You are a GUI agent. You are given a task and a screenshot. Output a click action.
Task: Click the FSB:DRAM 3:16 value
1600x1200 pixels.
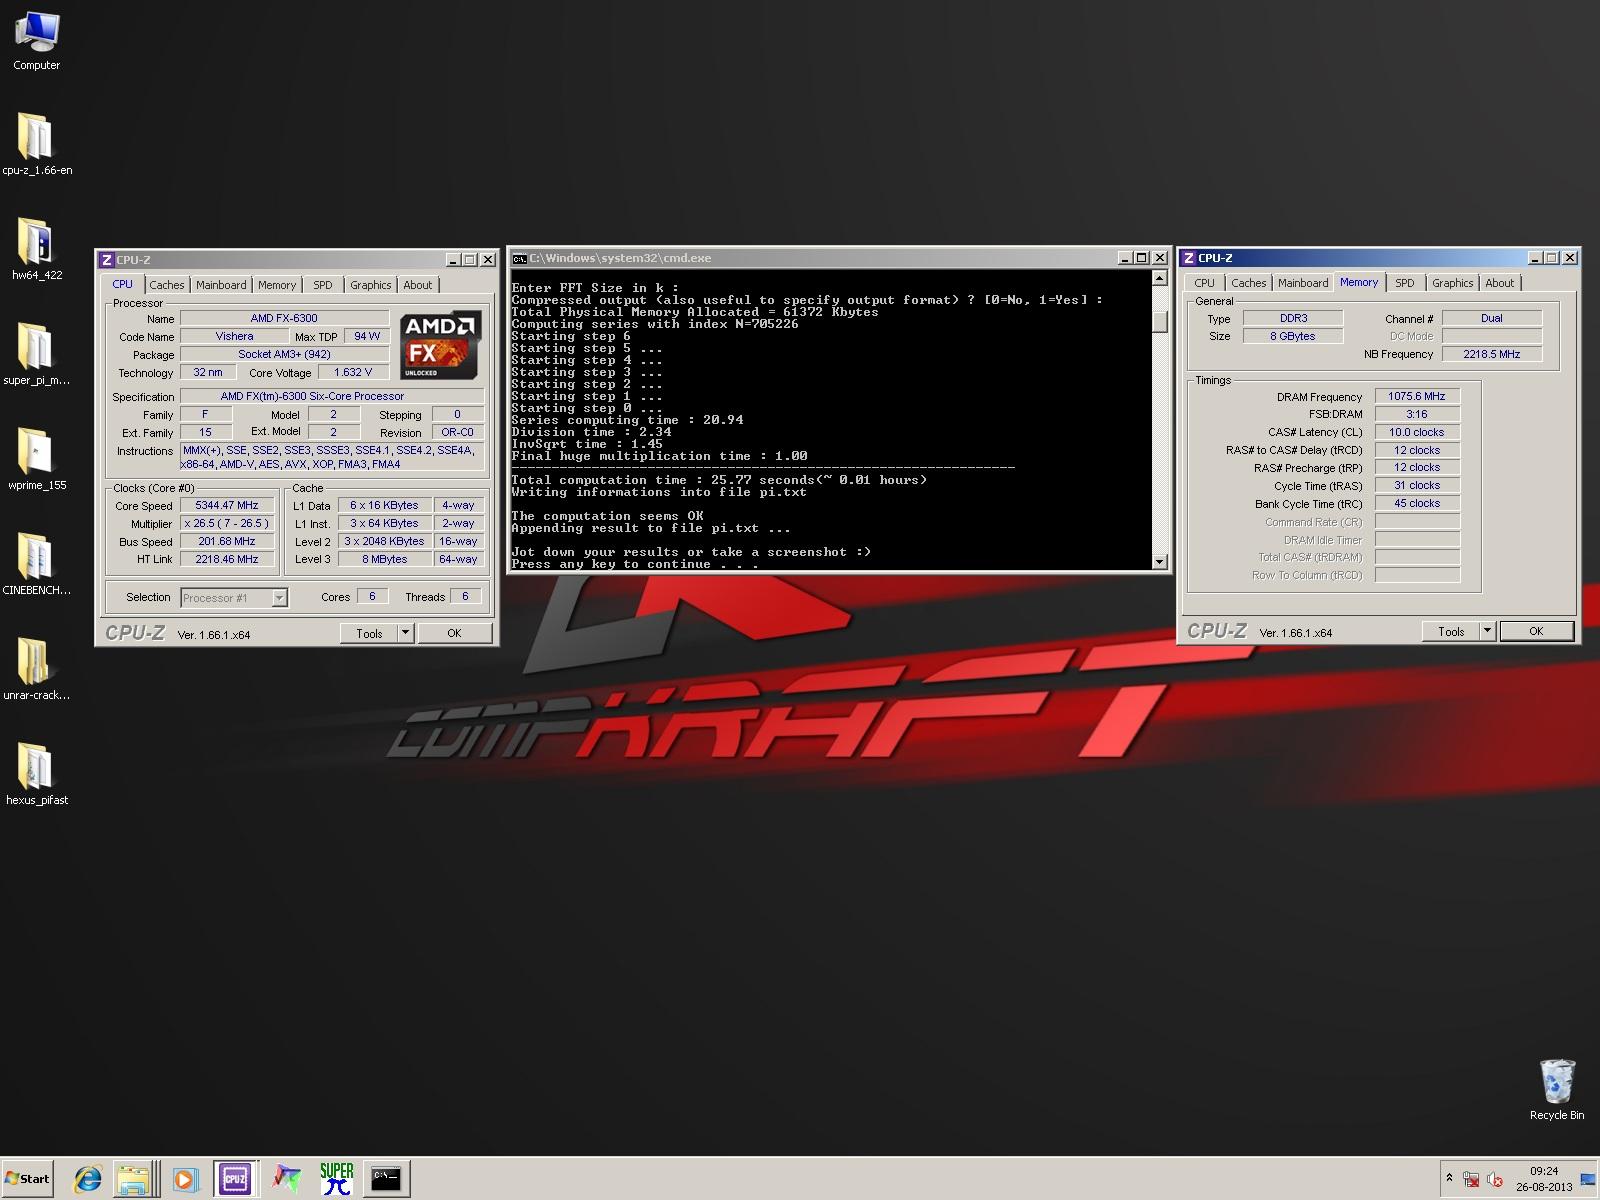pos(1417,414)
